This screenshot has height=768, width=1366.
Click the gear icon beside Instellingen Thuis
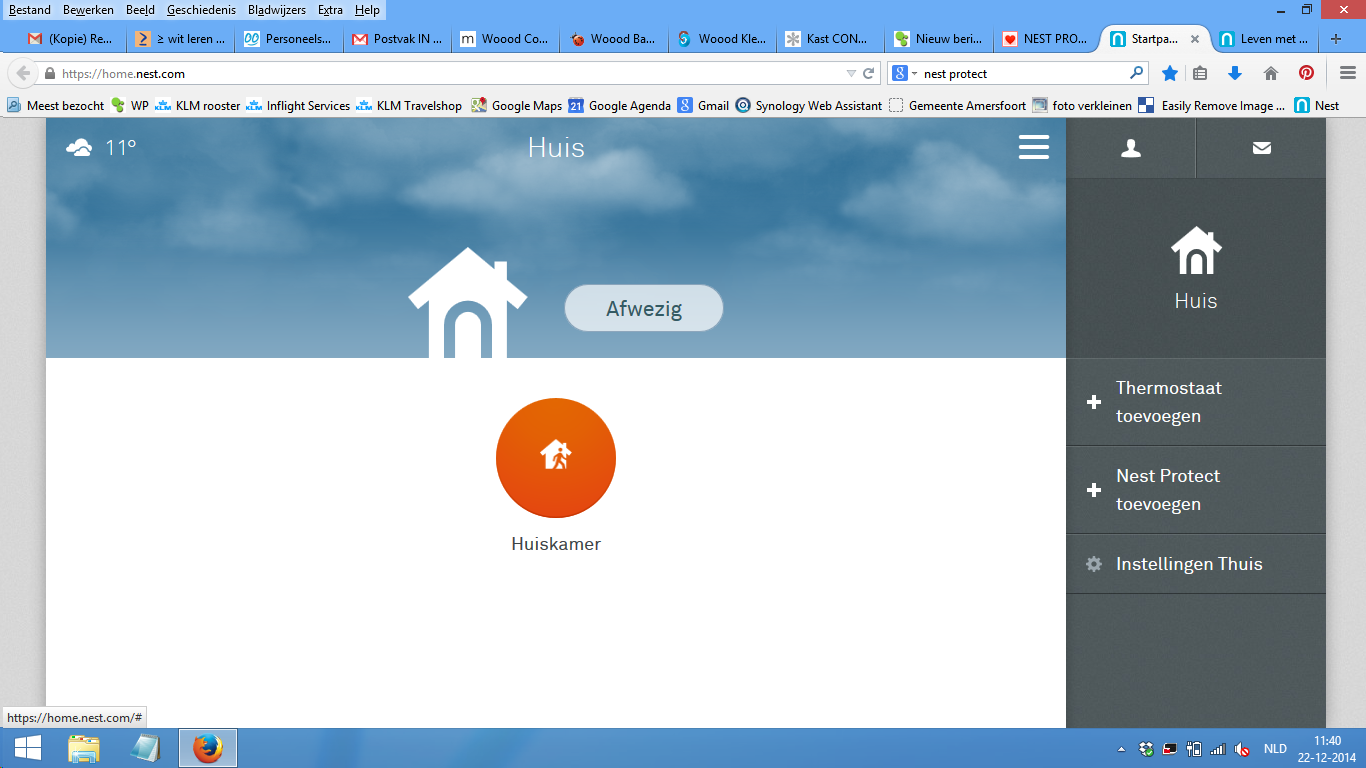coord(1094,564)
